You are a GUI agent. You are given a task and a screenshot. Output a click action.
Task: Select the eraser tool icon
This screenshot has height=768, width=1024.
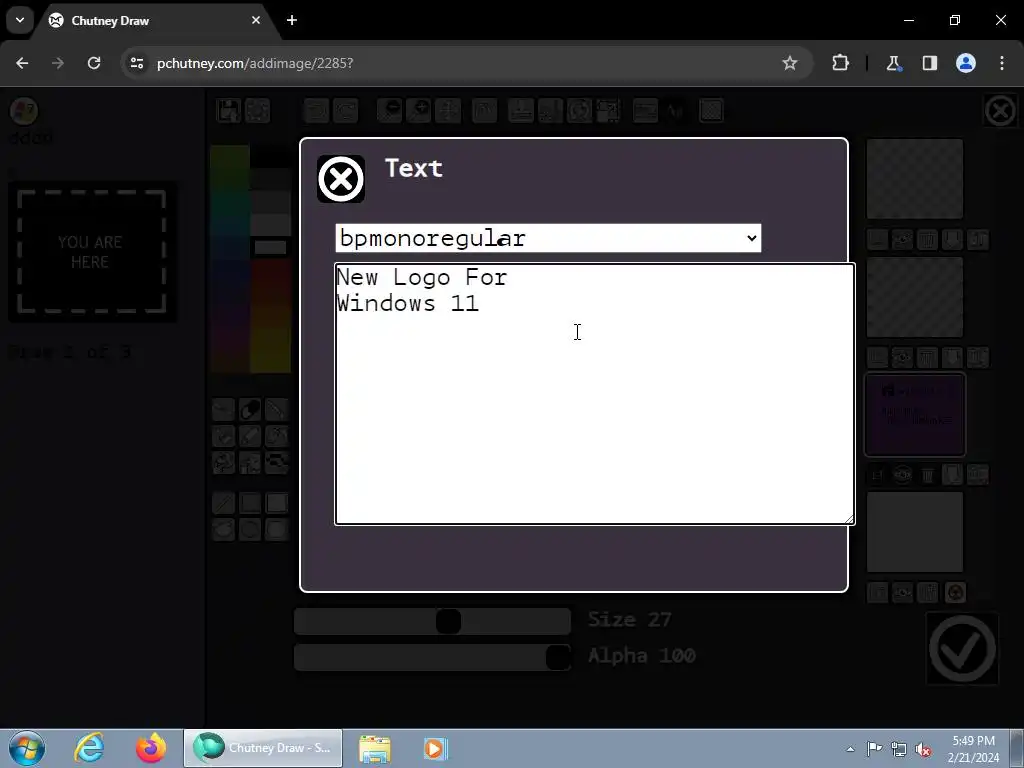250,409
